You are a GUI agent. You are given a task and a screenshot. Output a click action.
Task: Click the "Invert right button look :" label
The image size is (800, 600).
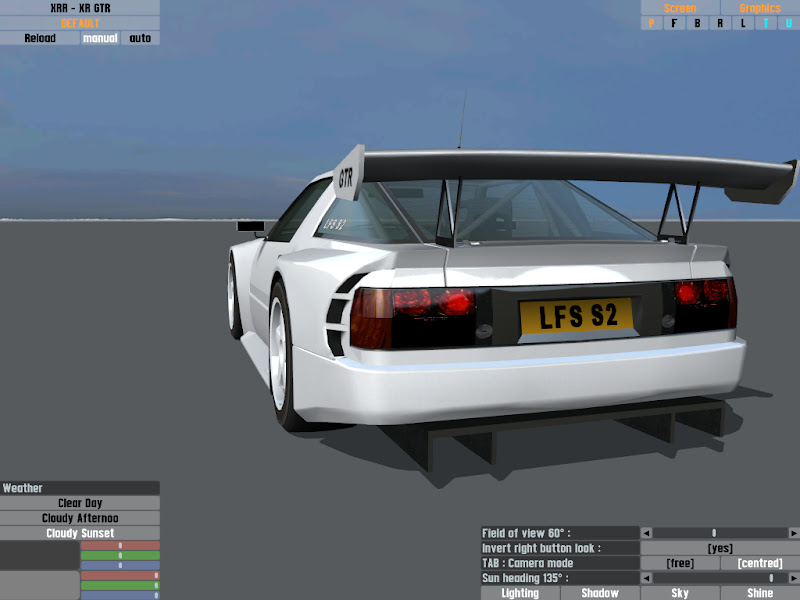tap(541, 548)
